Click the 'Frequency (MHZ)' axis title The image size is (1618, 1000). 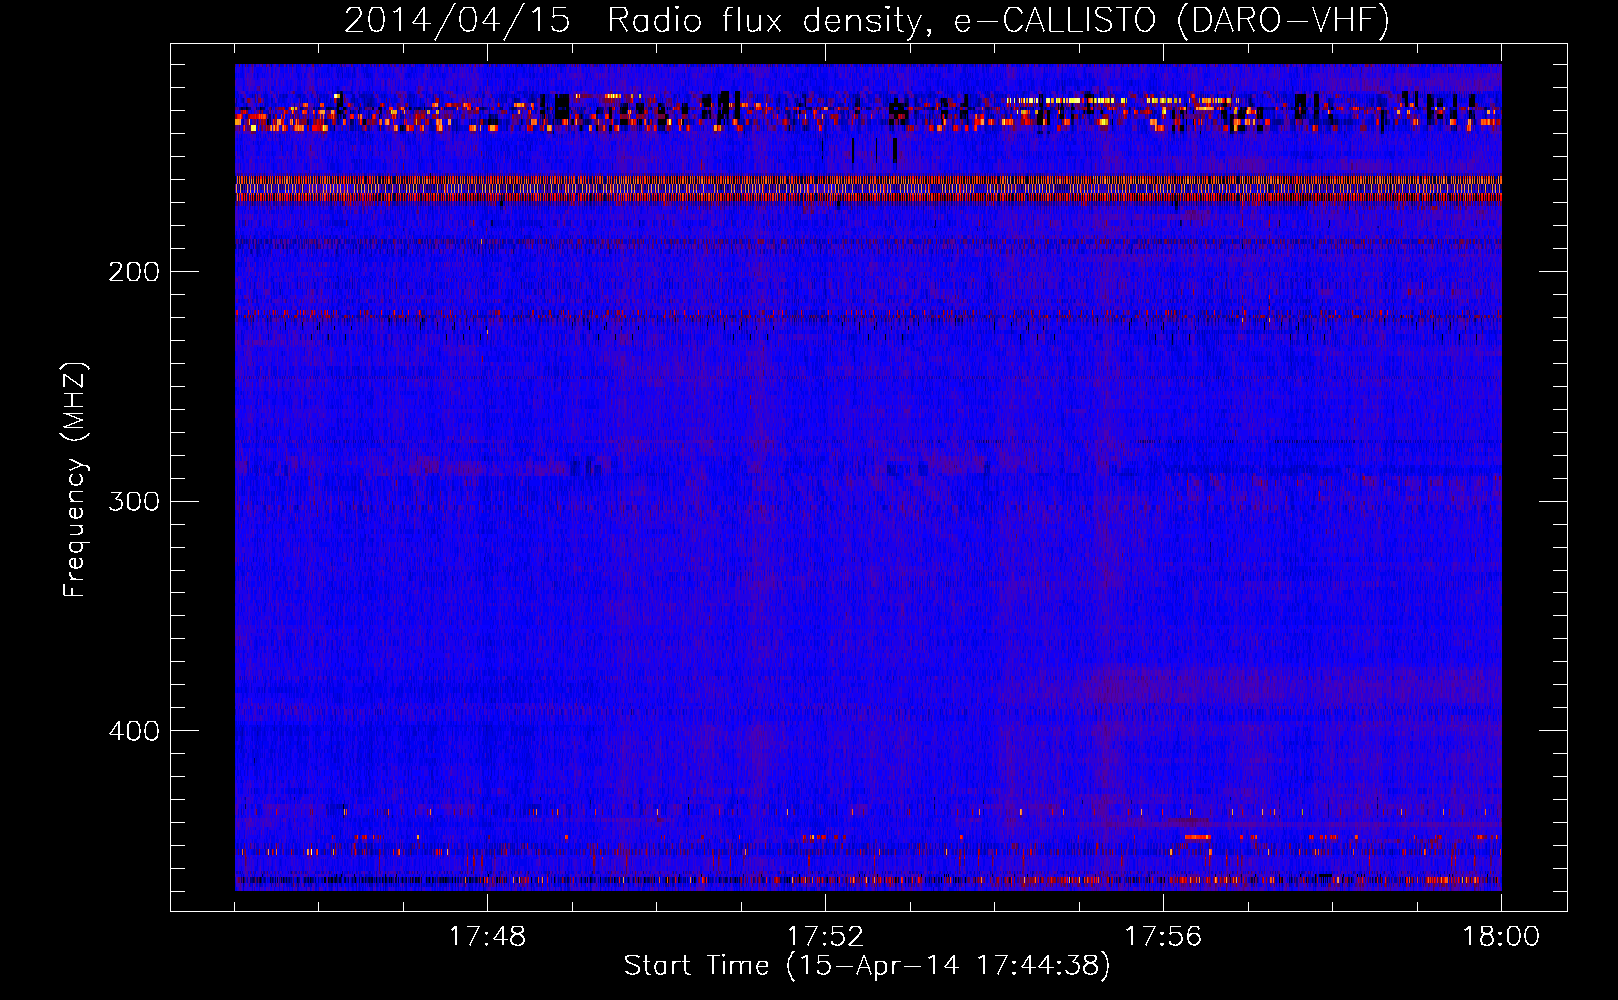(x=75, y=479)
